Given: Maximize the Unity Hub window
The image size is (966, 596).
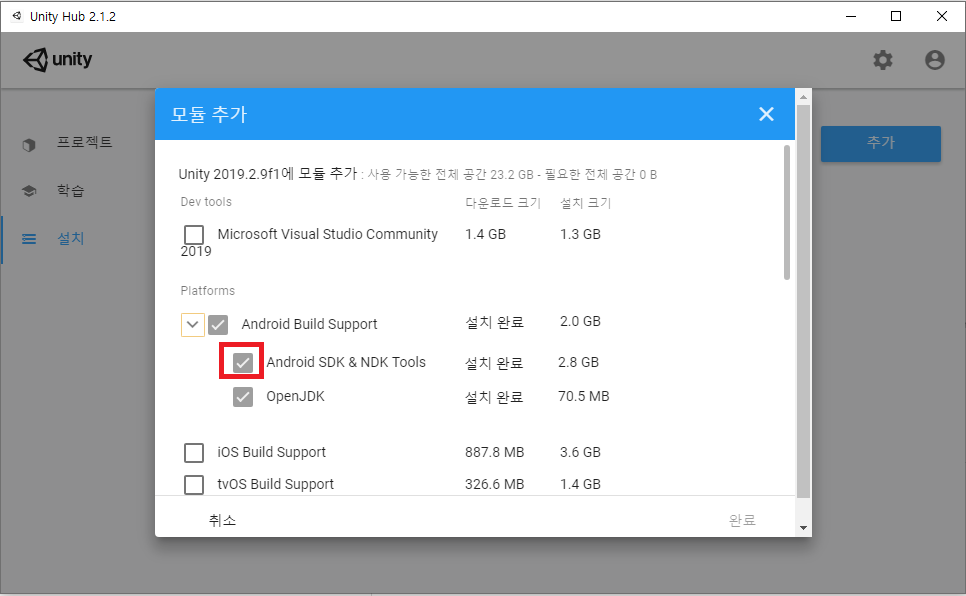Looking at the screenshot, I should pyautogui.click(x=896, y=16).
